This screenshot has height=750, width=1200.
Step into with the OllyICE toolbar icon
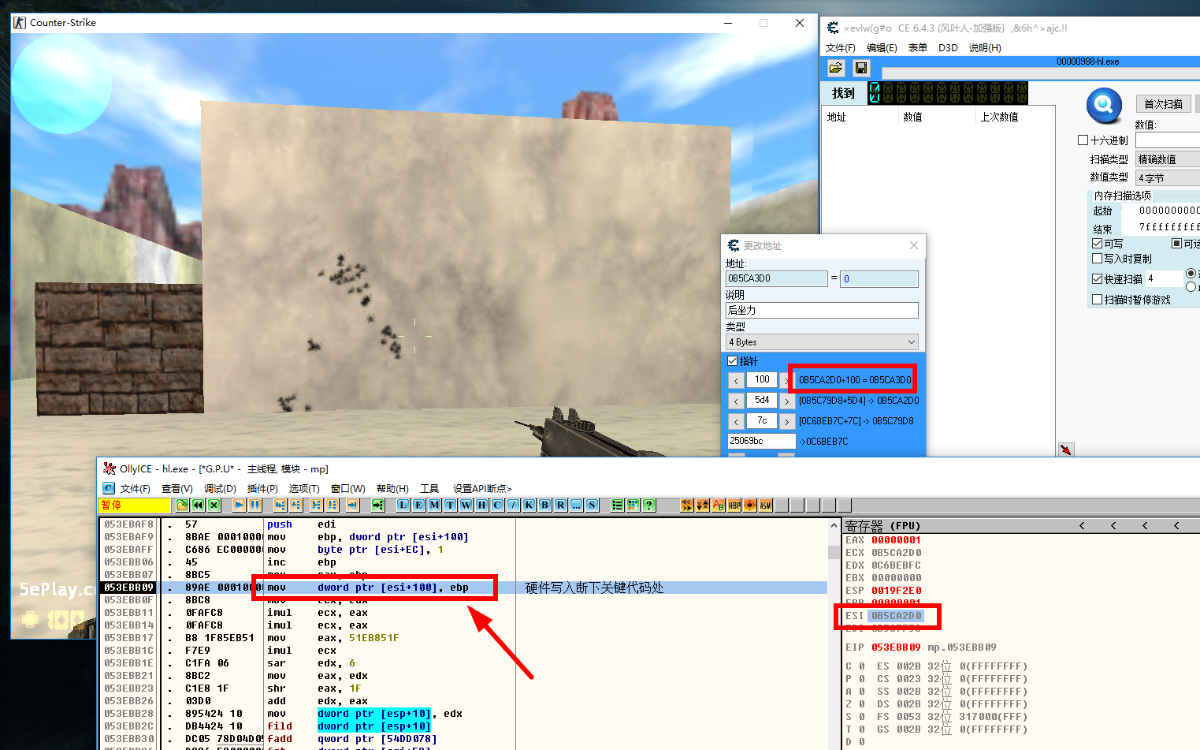pyautogui.click(x=280, y=505)
